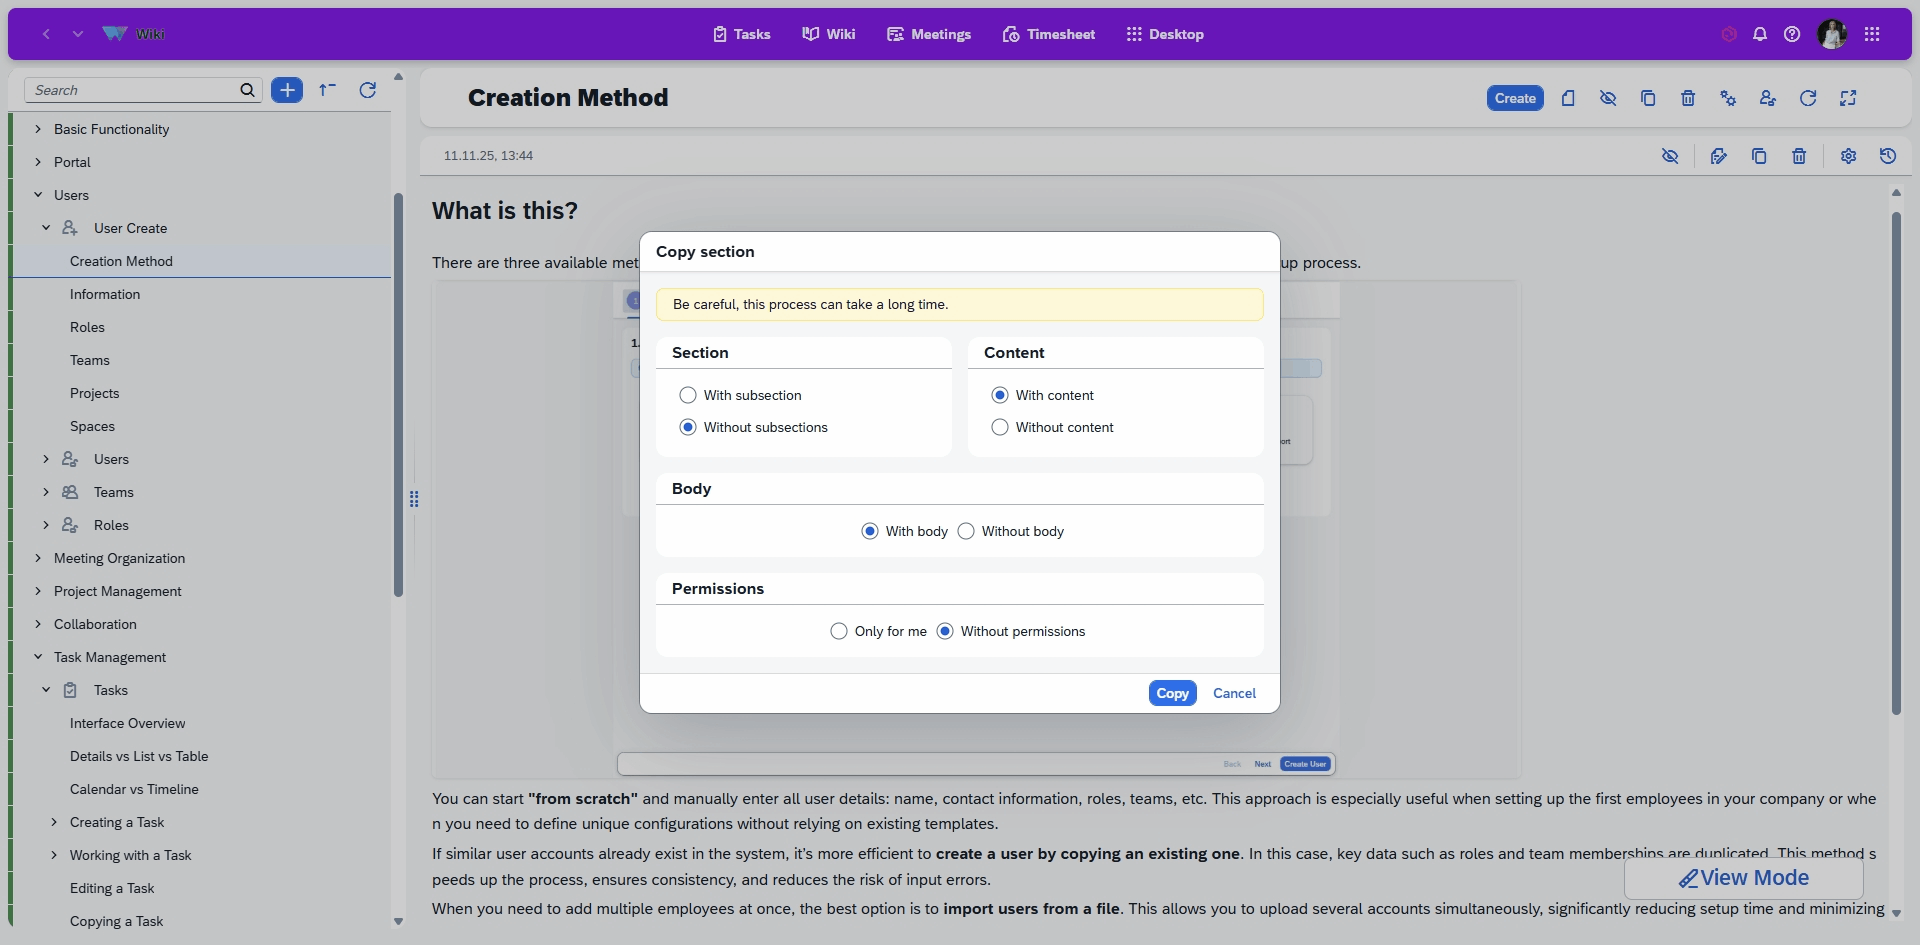Click the section settings gear icon
This screenshot has height=945, width=1920.
(1848, 156)
